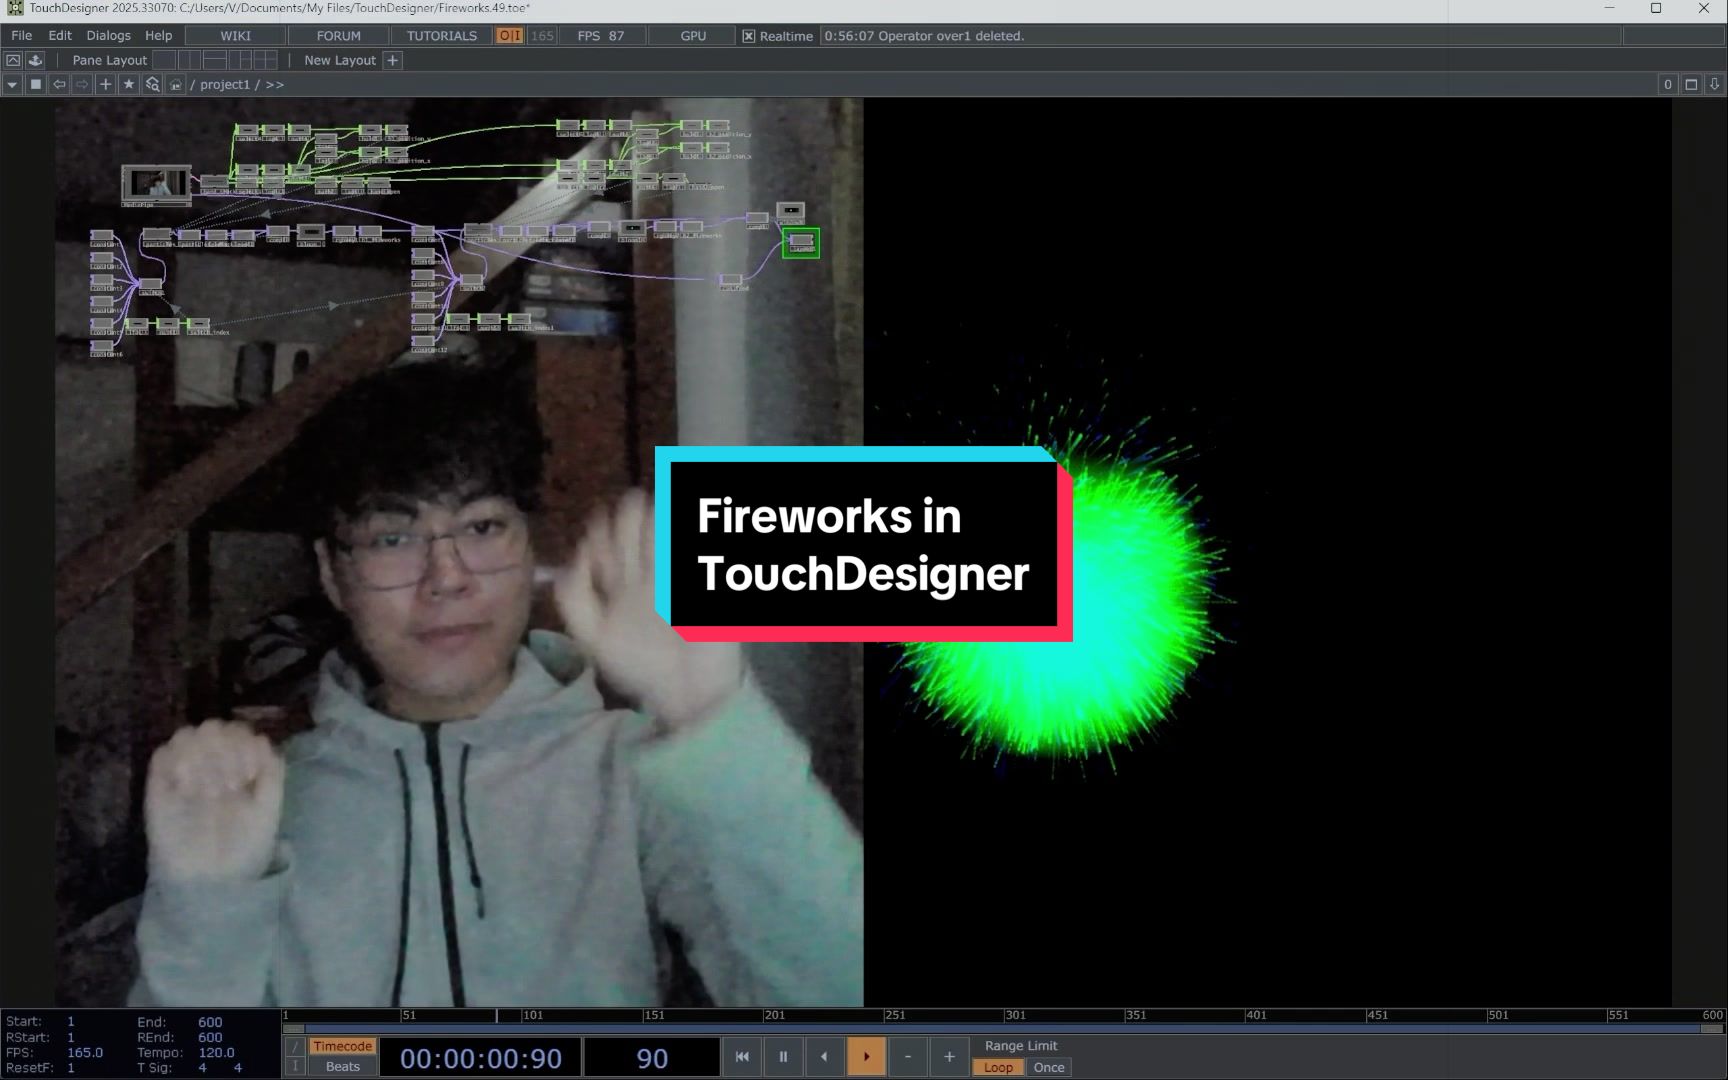
Task: Open the File menu
Action: coord(21,36)
